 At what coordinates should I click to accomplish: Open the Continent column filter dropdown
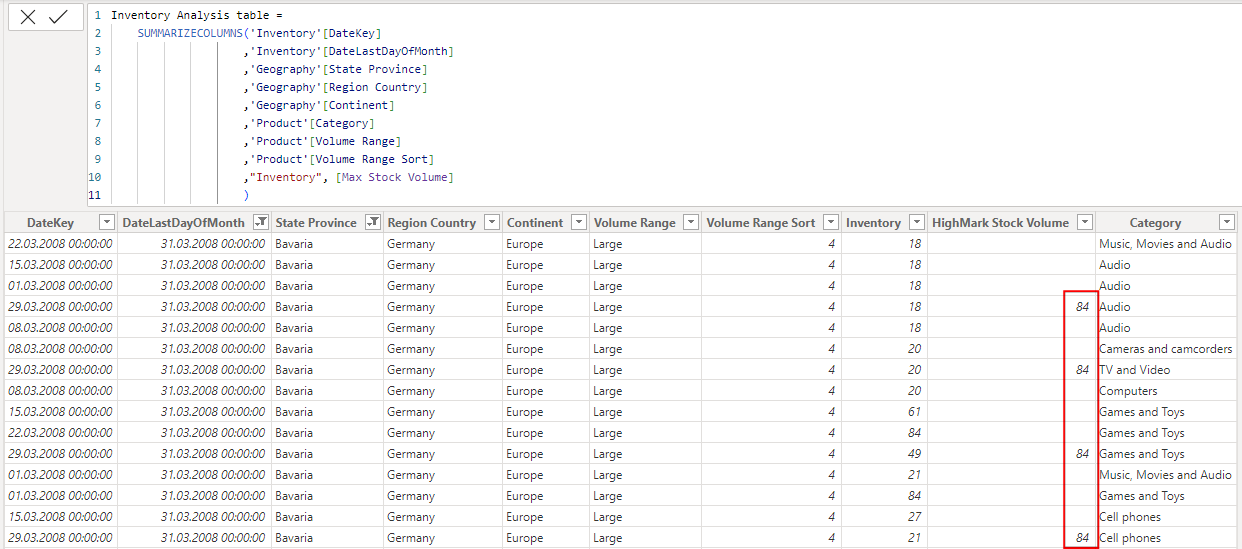tap(578, 222)
